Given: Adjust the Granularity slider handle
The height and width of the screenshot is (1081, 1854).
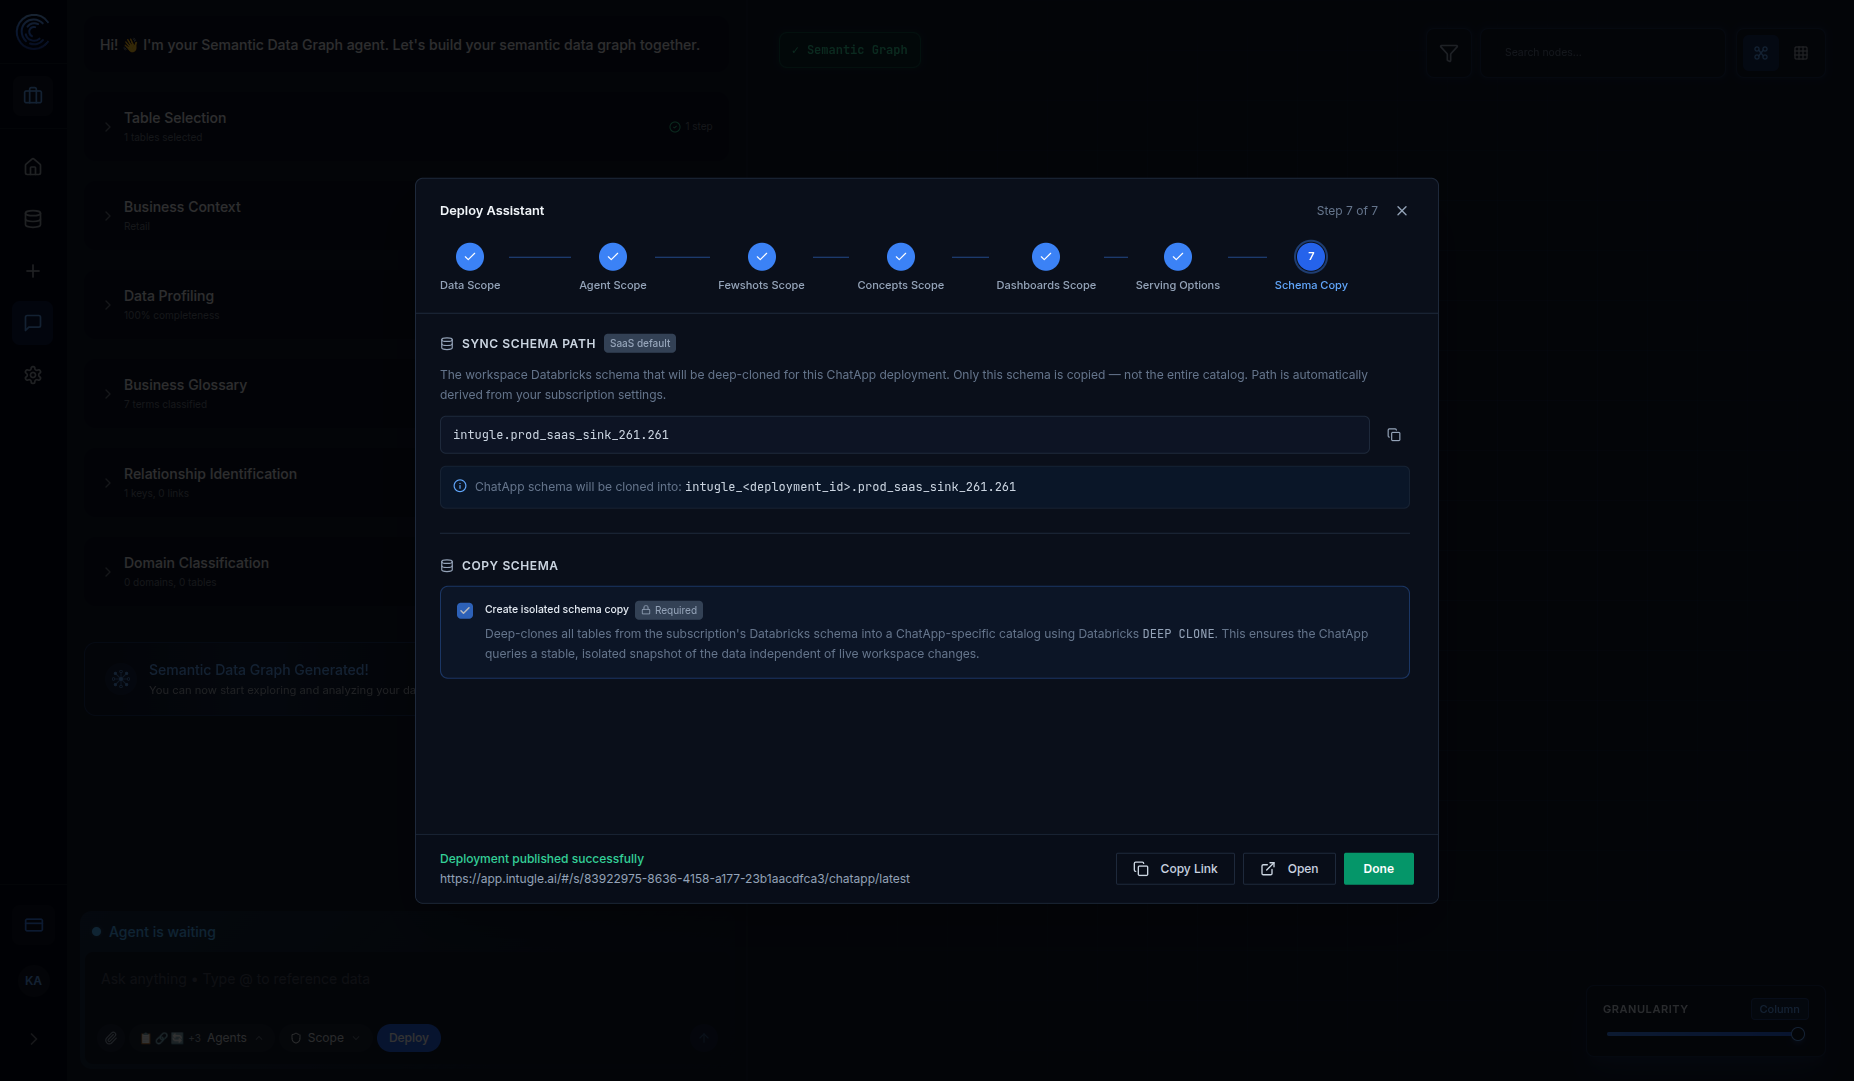Looking at the screenshot, I should 1797,1034.
